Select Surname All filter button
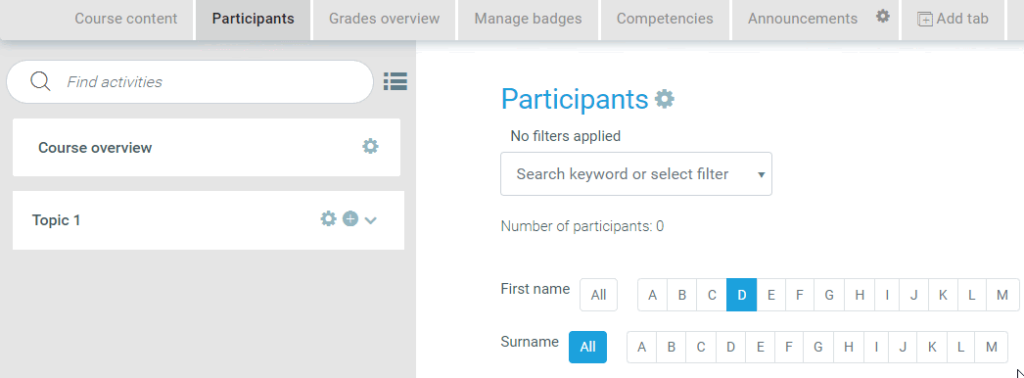 (x=588, y=347)
